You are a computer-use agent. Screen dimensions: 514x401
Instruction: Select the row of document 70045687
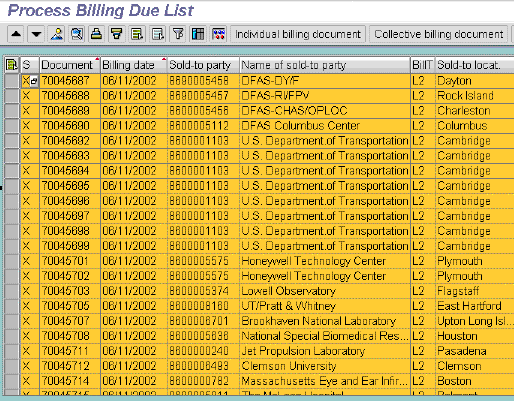tap(12, 81)
